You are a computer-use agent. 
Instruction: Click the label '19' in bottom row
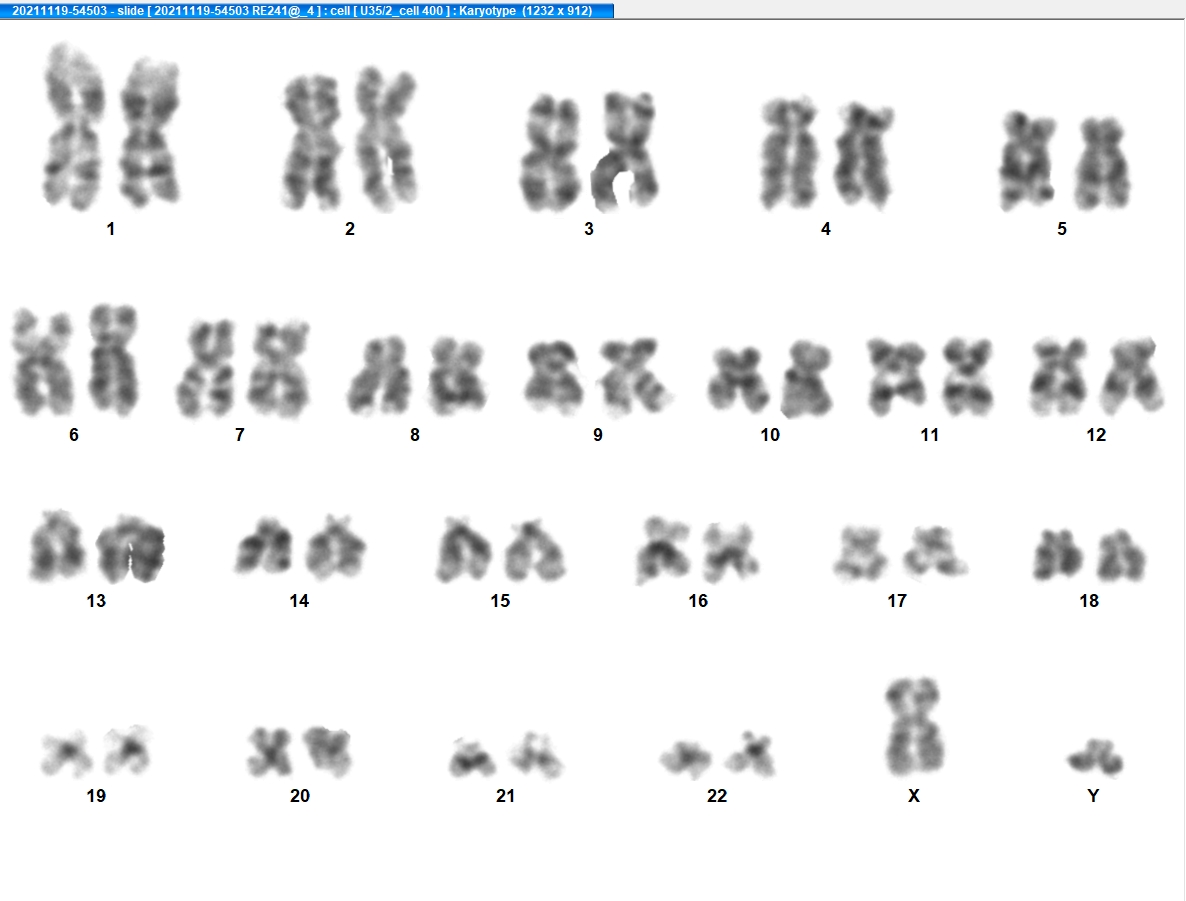(x=96, y=796)
